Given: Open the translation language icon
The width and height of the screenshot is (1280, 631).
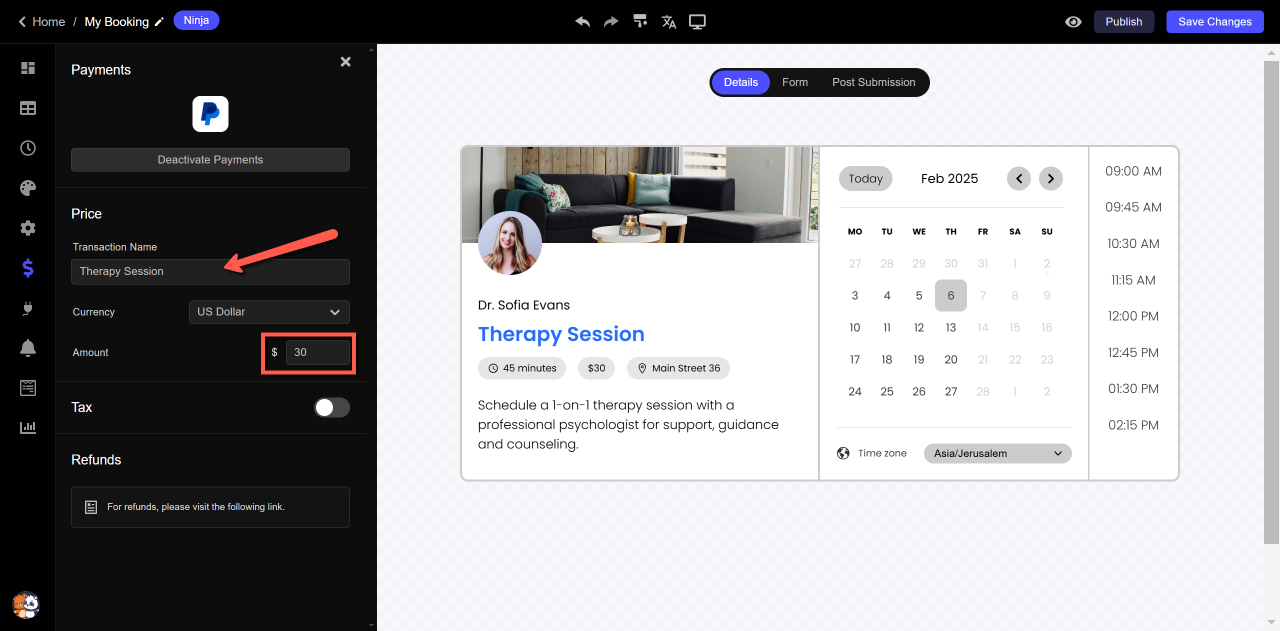Looking at the screenshot, I should click(669, 22).
